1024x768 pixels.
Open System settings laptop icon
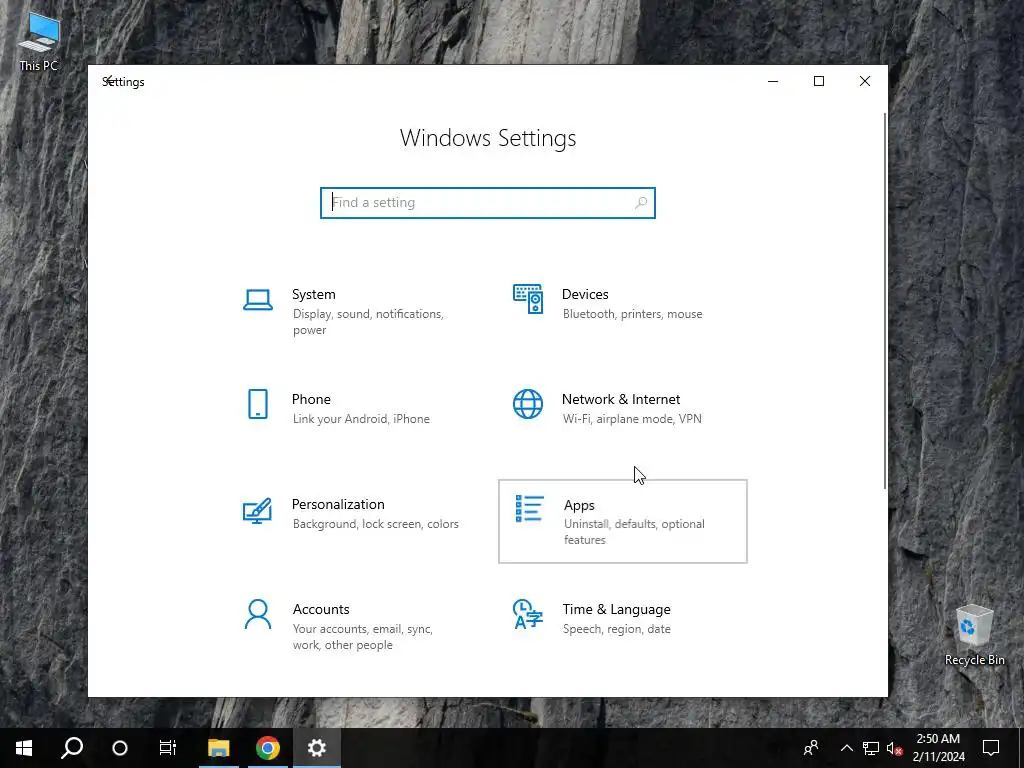pyautogui.click(x=258, y=300)
